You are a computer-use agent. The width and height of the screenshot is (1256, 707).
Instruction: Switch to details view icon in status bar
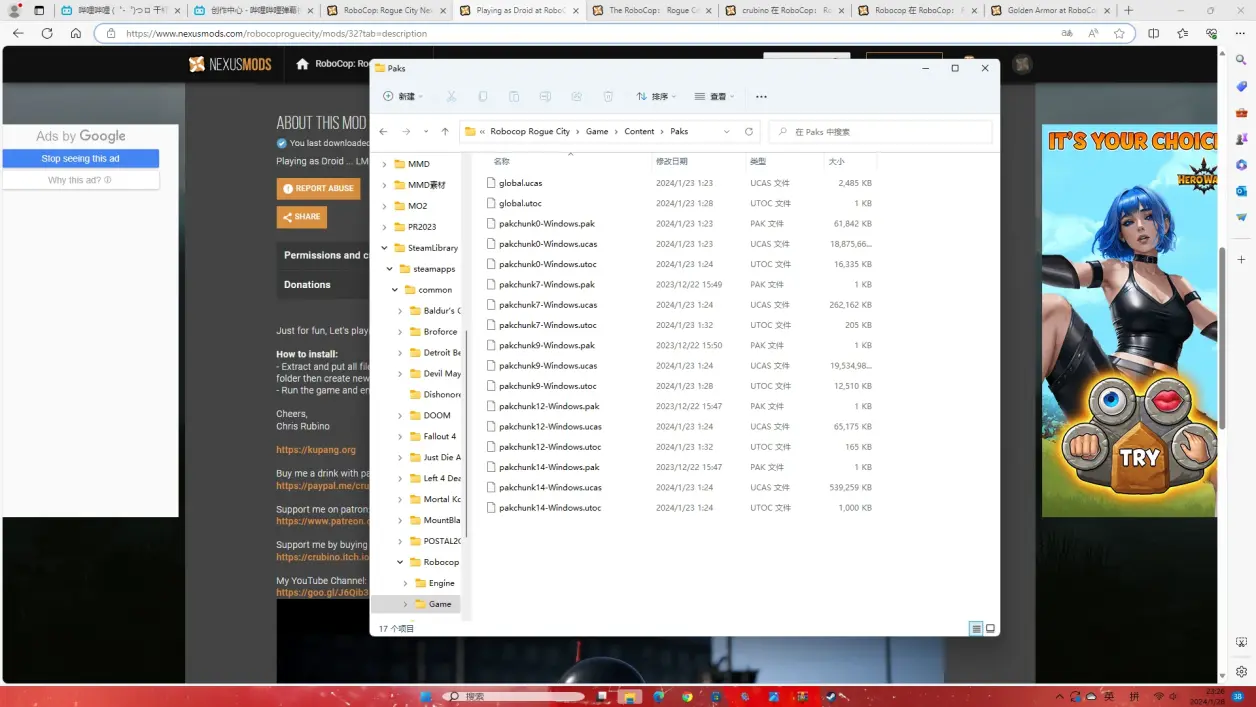[976, 629]
